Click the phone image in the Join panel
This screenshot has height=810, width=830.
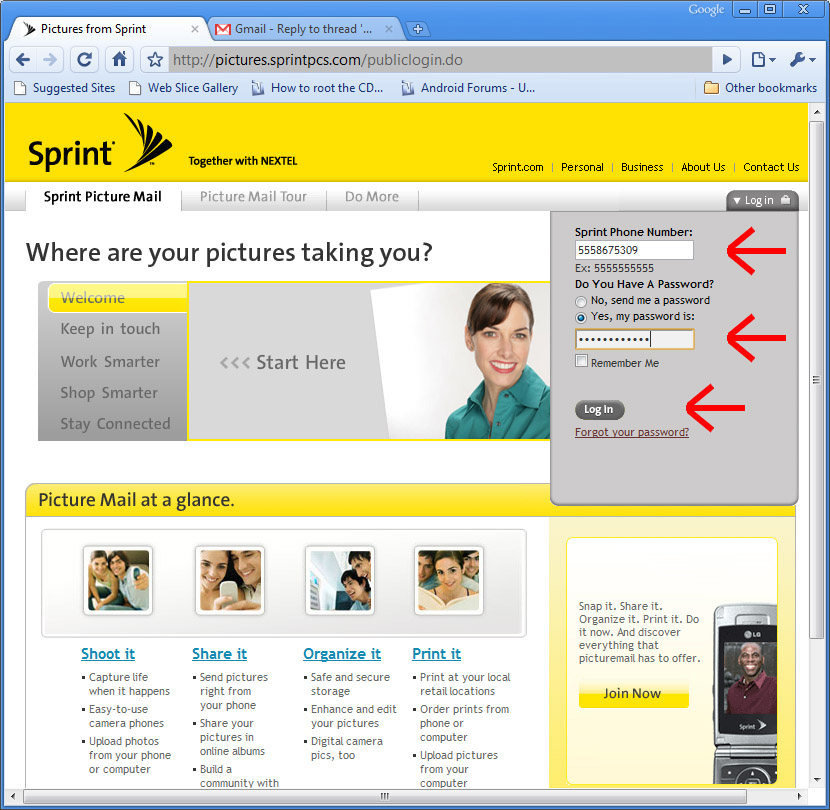tap(745, 695)
